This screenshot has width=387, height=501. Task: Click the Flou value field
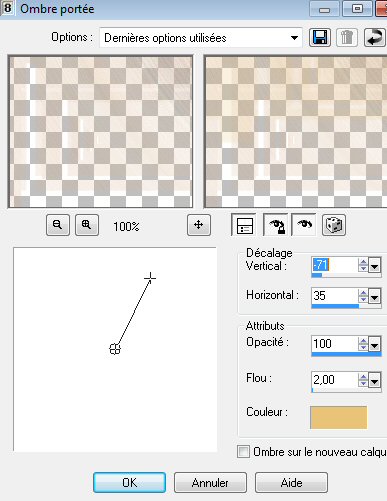pos(334,380)
